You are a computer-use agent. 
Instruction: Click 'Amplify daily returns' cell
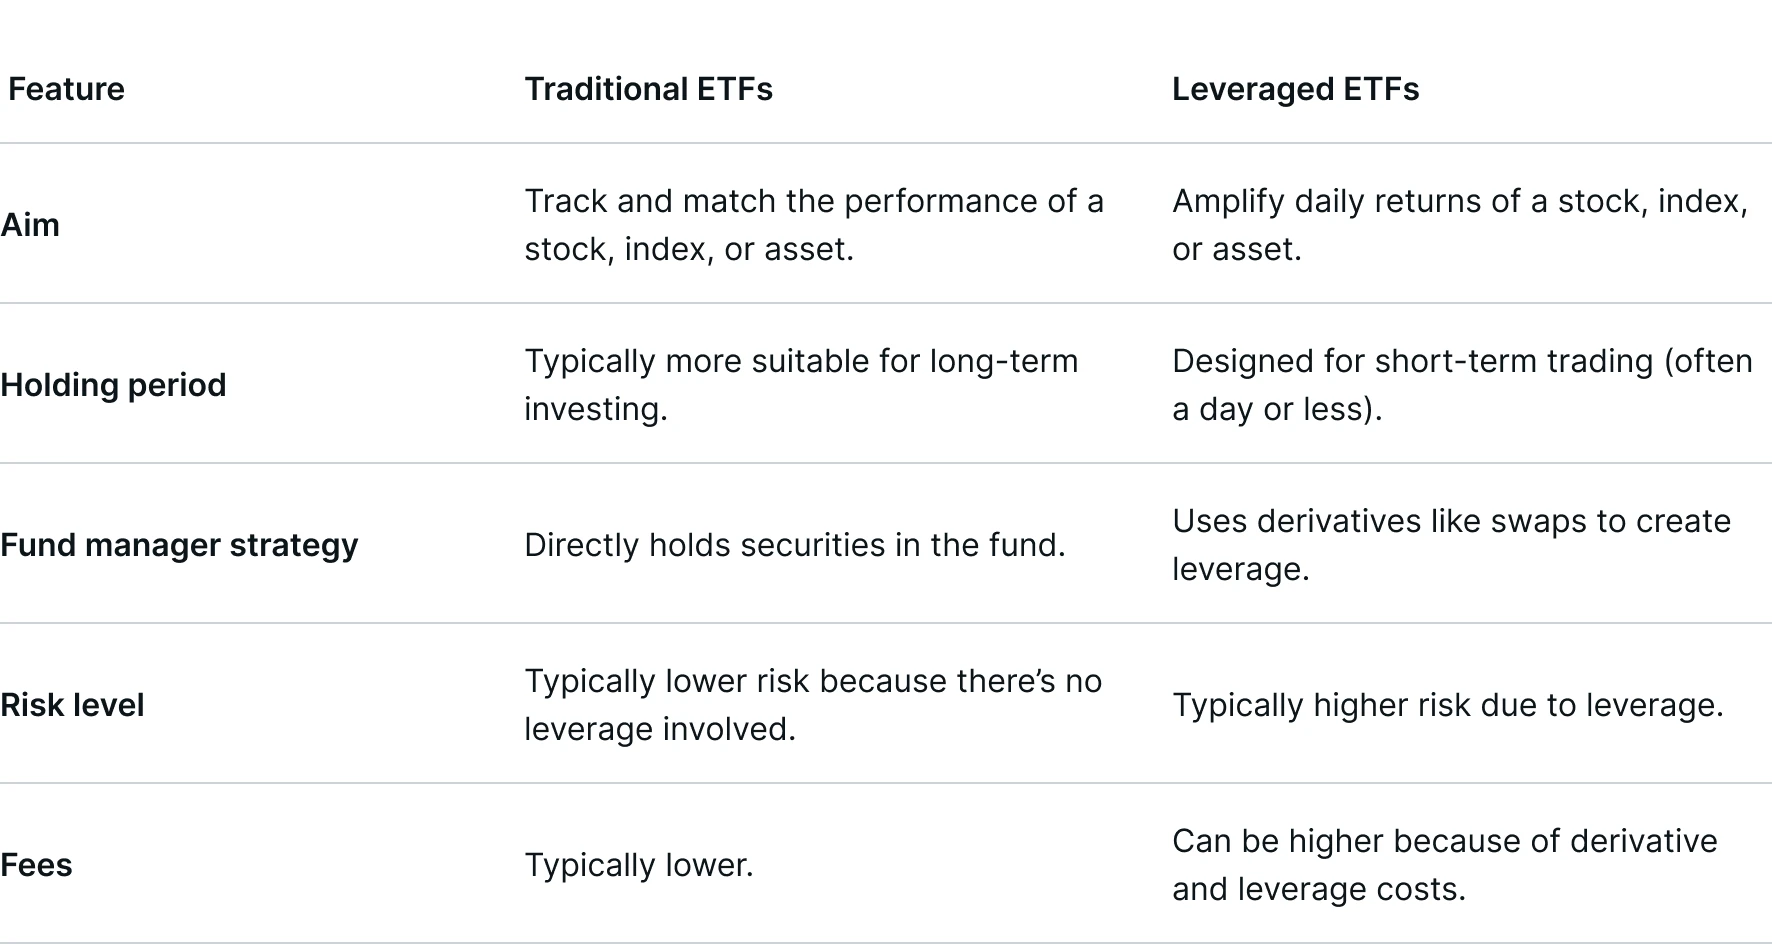(1459, 202)
